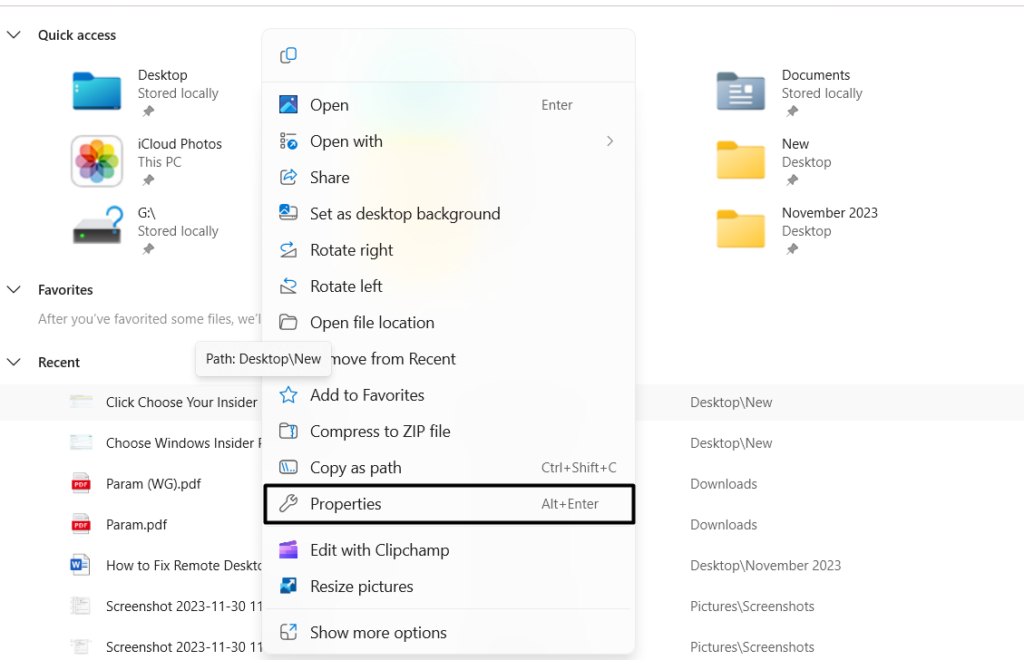1024x660 pixels.
Task: Open the iCloud Photos icon
Action: click(97, 161)
